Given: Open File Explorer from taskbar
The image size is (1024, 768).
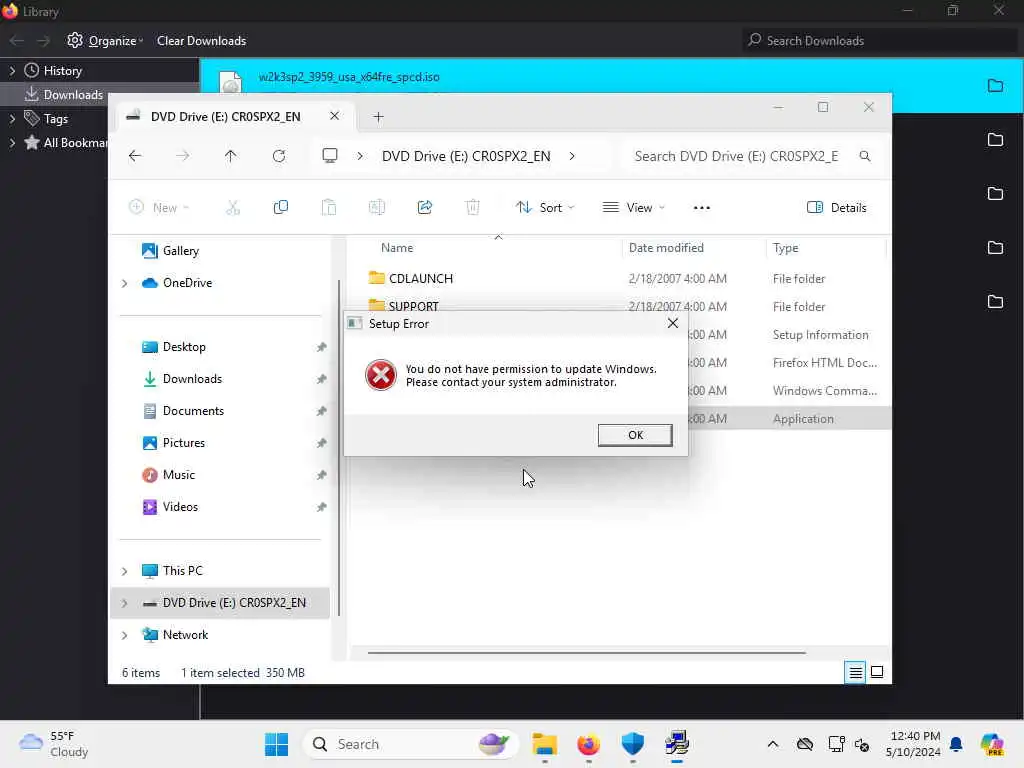Looking at the screenshot, I should (x=545, y=744).
